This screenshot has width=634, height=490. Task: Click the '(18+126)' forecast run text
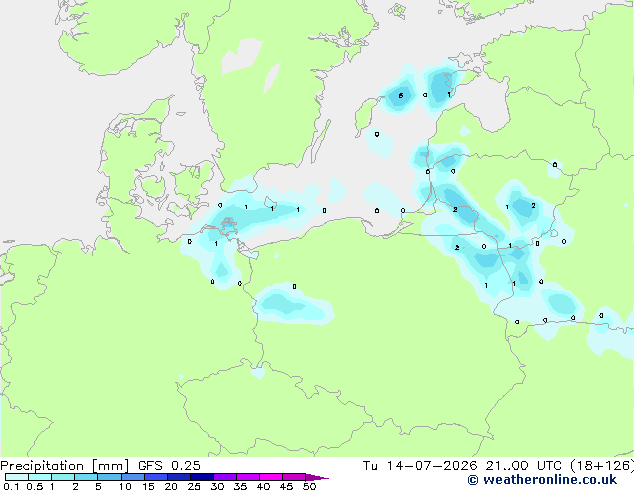coord(602,466)
